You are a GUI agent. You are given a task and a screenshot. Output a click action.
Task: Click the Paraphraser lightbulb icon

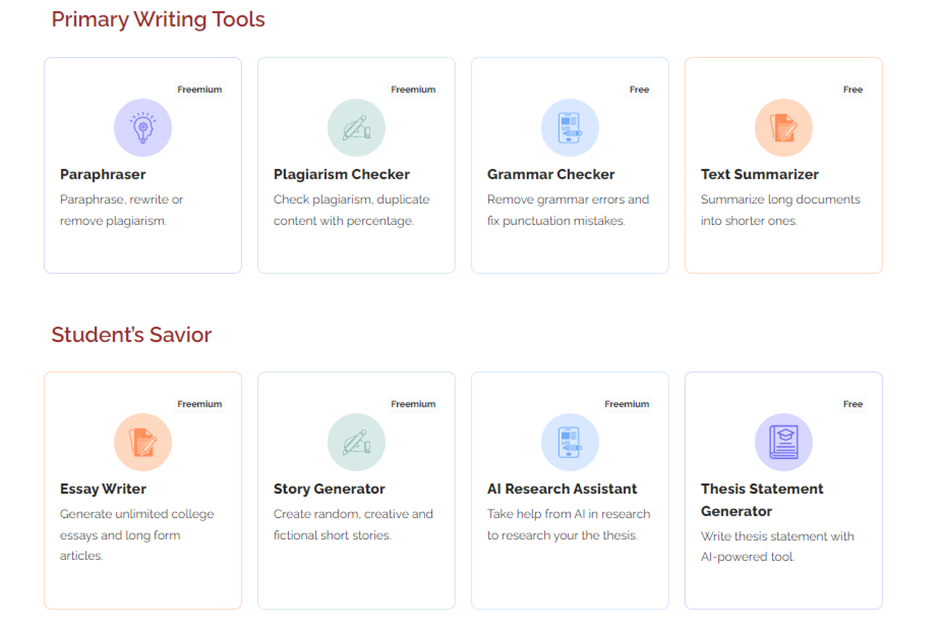click(x=143, y=128)
